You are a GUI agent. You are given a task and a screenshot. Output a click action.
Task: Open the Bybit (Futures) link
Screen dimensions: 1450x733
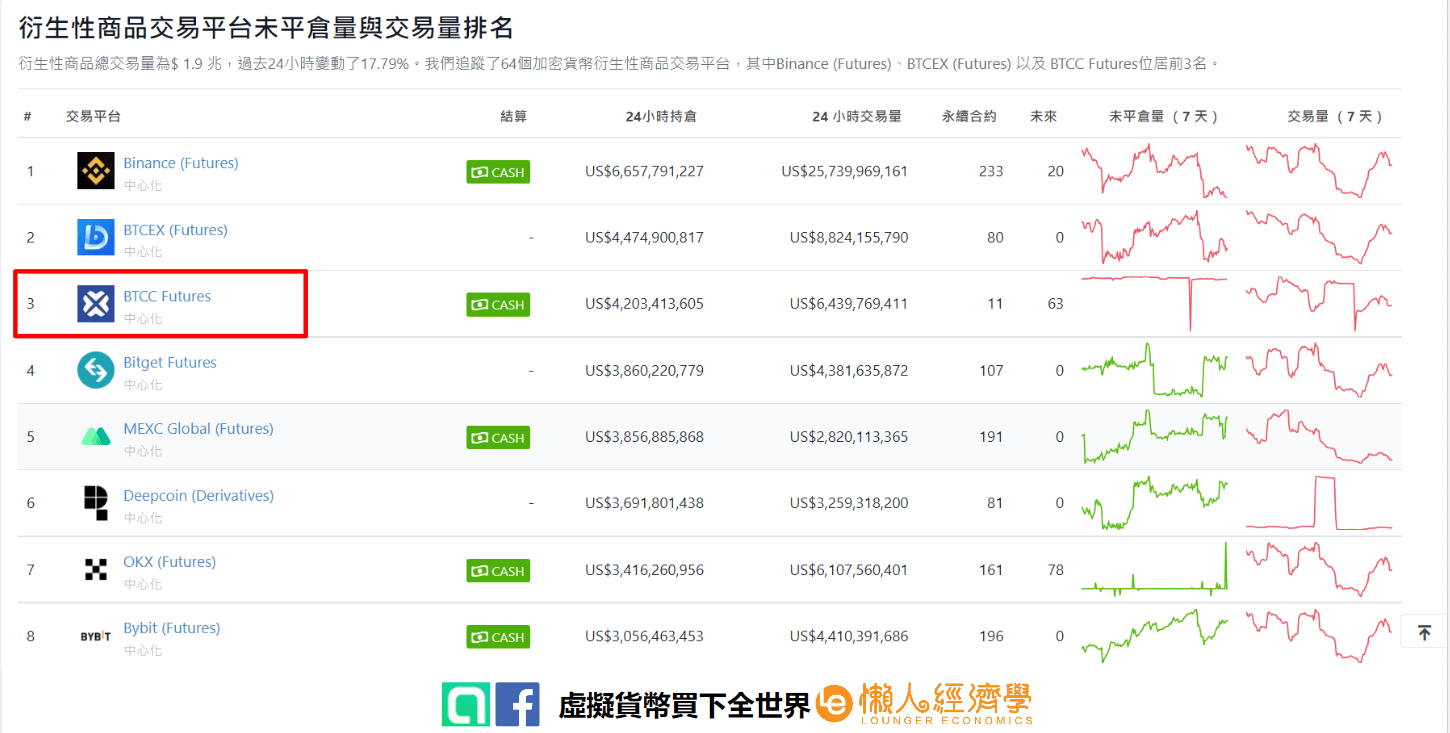click(172, 628)
